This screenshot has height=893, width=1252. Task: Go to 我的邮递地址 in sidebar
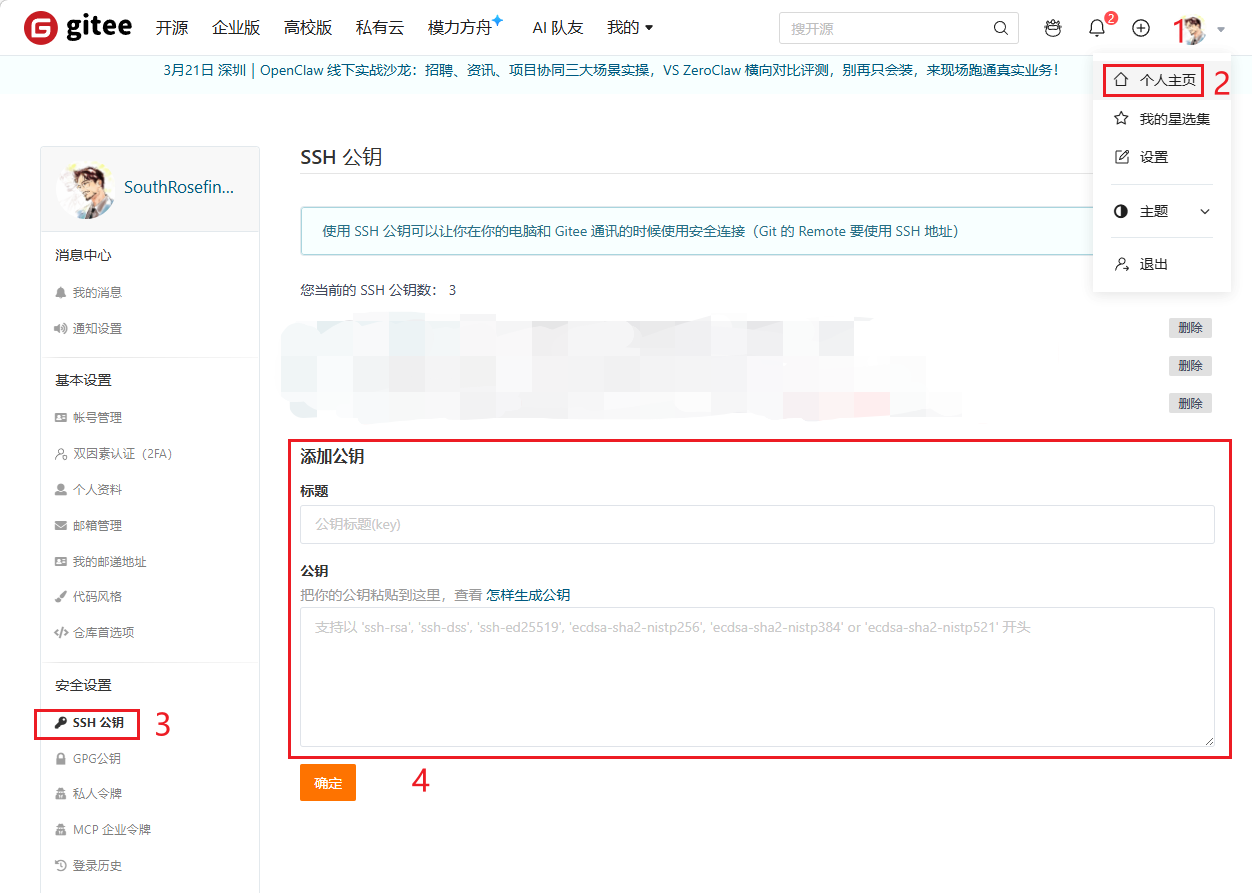pos(110,561)
